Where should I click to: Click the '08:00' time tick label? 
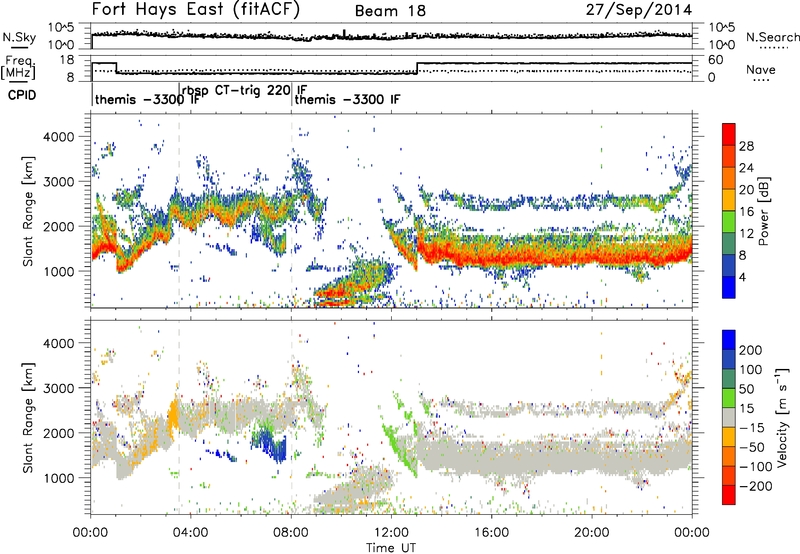point(291,533)
